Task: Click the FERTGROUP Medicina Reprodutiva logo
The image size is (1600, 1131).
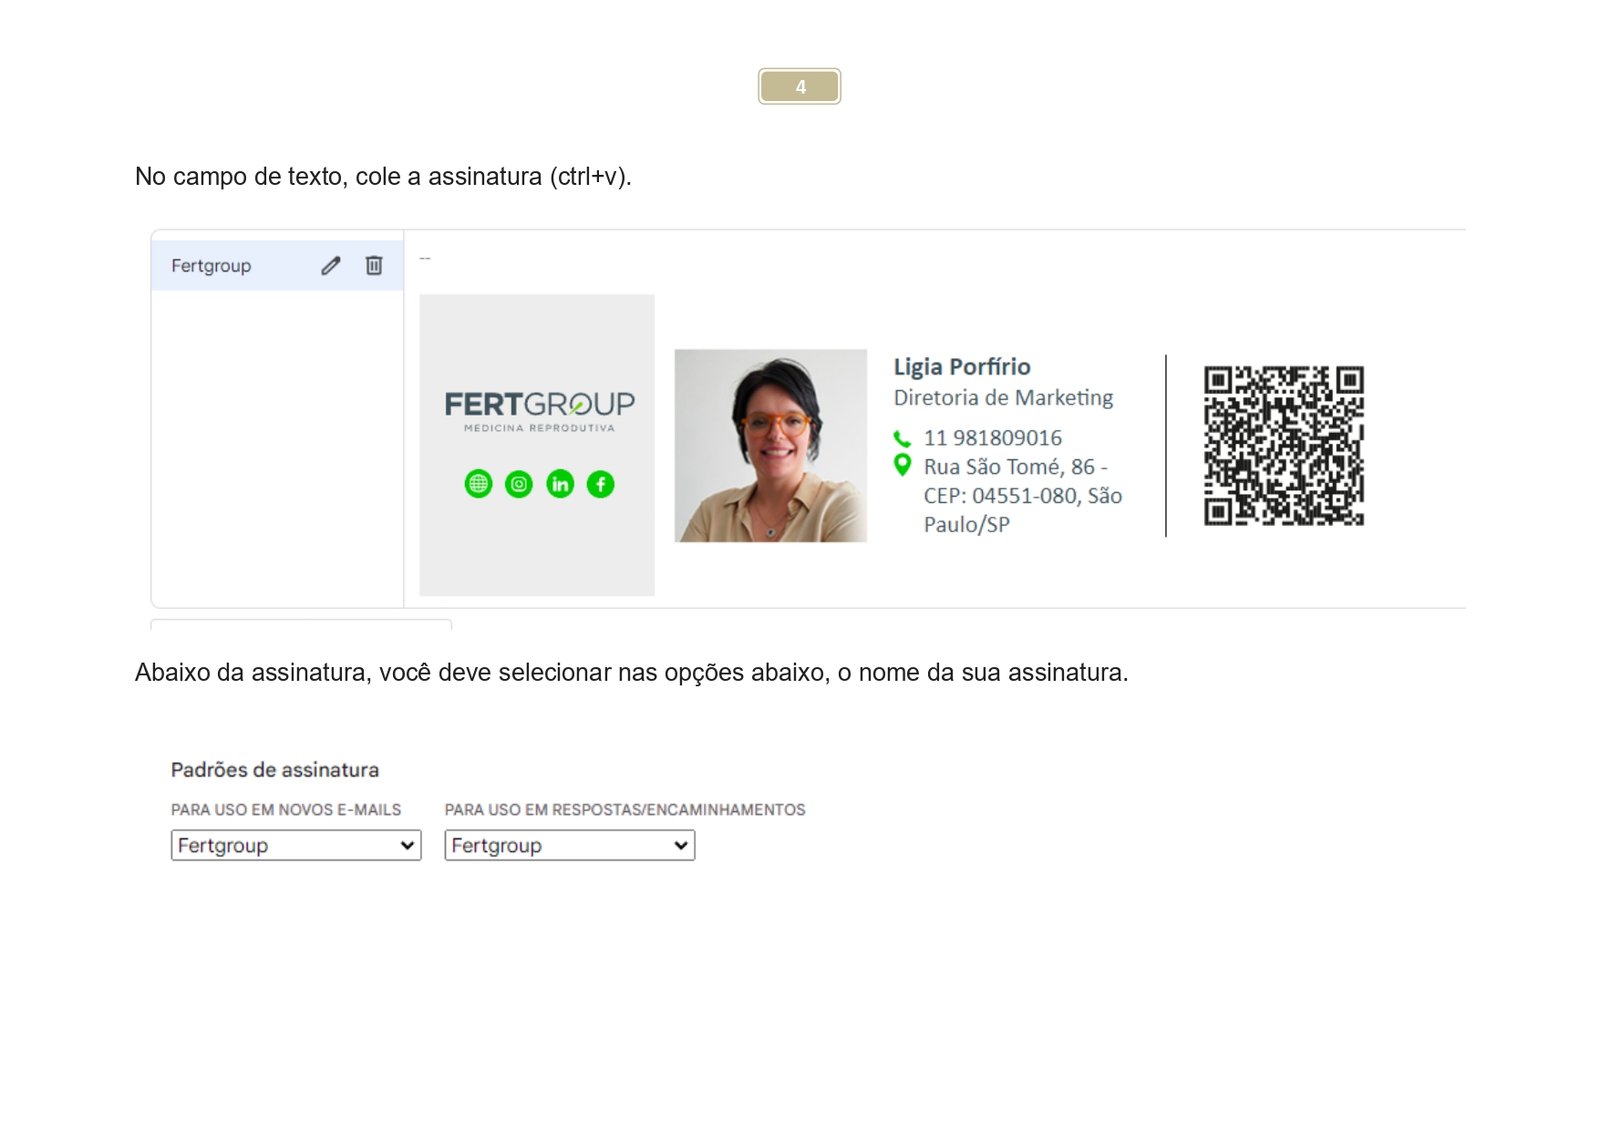Action: click(539, 411)
